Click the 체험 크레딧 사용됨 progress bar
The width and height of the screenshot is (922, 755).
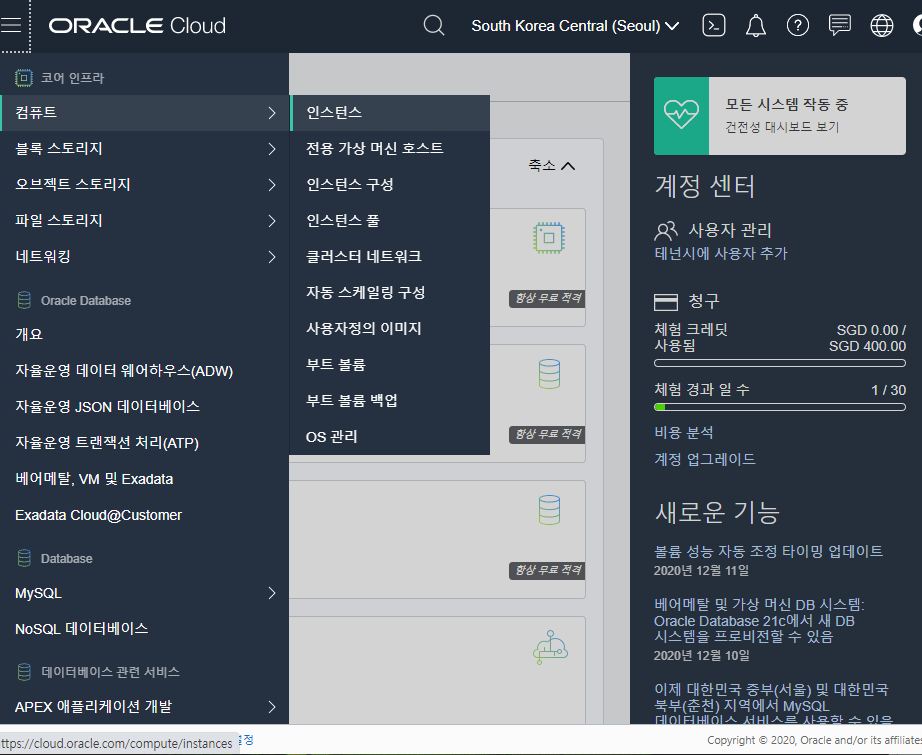pos(780,363)
